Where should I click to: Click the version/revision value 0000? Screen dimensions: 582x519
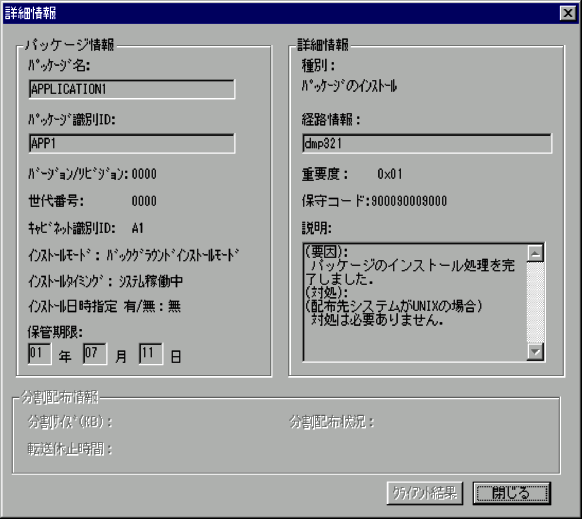click(x=144, y=174)
